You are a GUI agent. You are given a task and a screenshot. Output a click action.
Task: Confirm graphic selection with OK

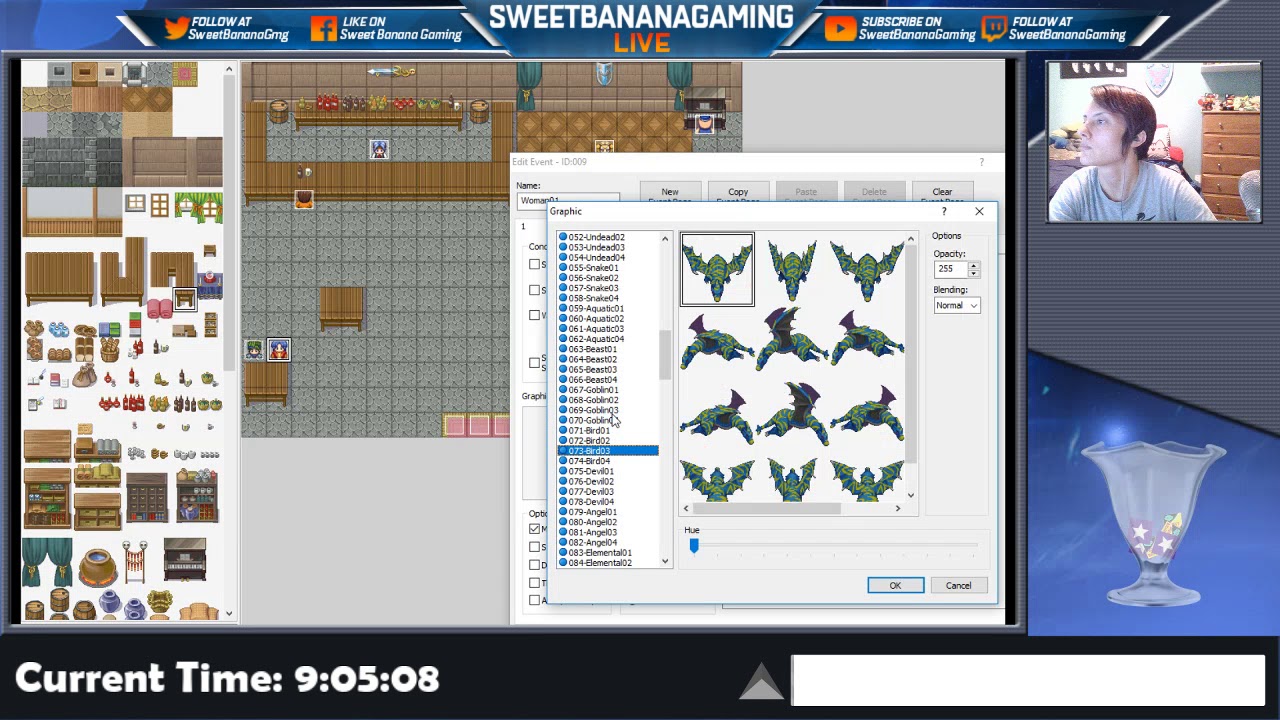[x=895, y=585]
